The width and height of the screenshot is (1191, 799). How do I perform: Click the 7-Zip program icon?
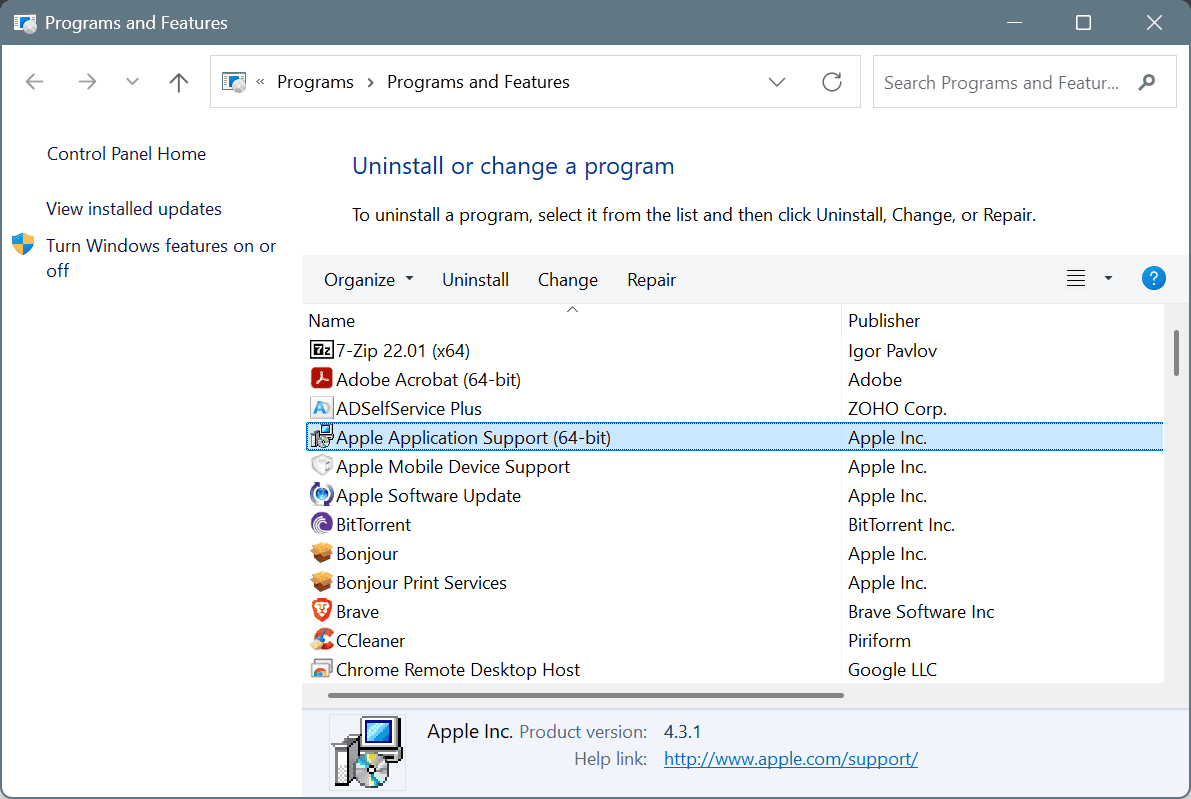pos(321,350)
